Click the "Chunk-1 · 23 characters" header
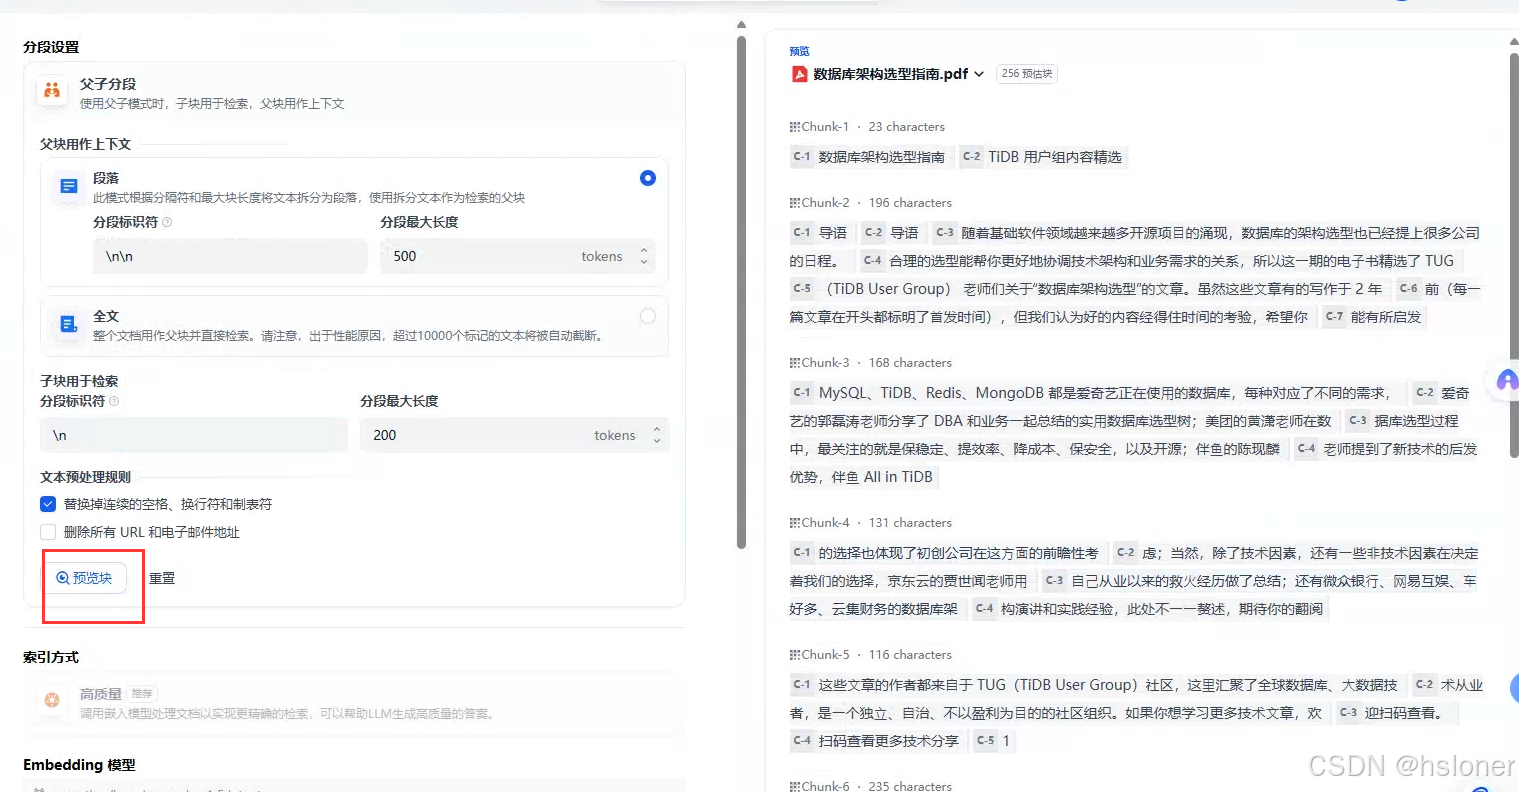Screen dimensions: 1519x792 click(x=867, y=127)
